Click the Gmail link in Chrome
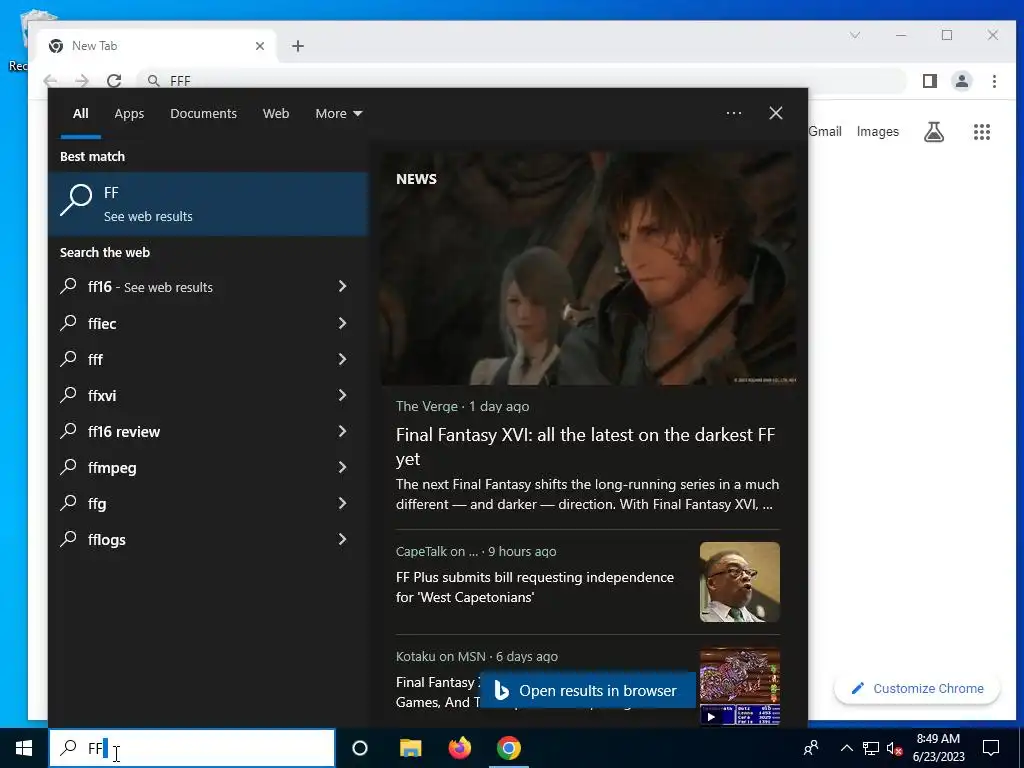Image resolution: width=1024 pixels, height=768 pixels. 825,132
